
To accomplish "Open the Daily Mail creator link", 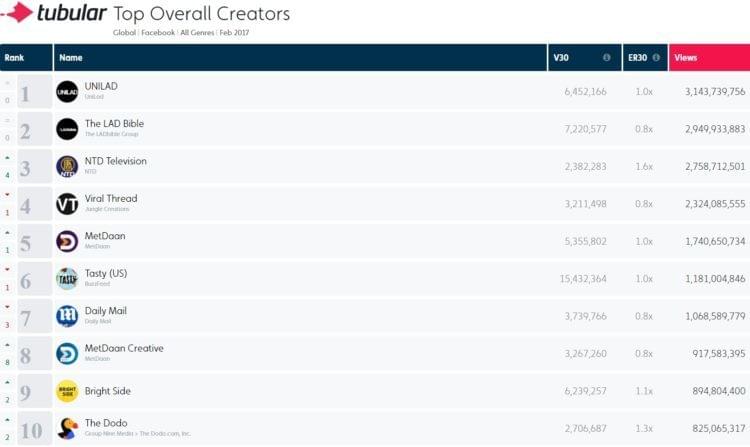I will [106, 311].
